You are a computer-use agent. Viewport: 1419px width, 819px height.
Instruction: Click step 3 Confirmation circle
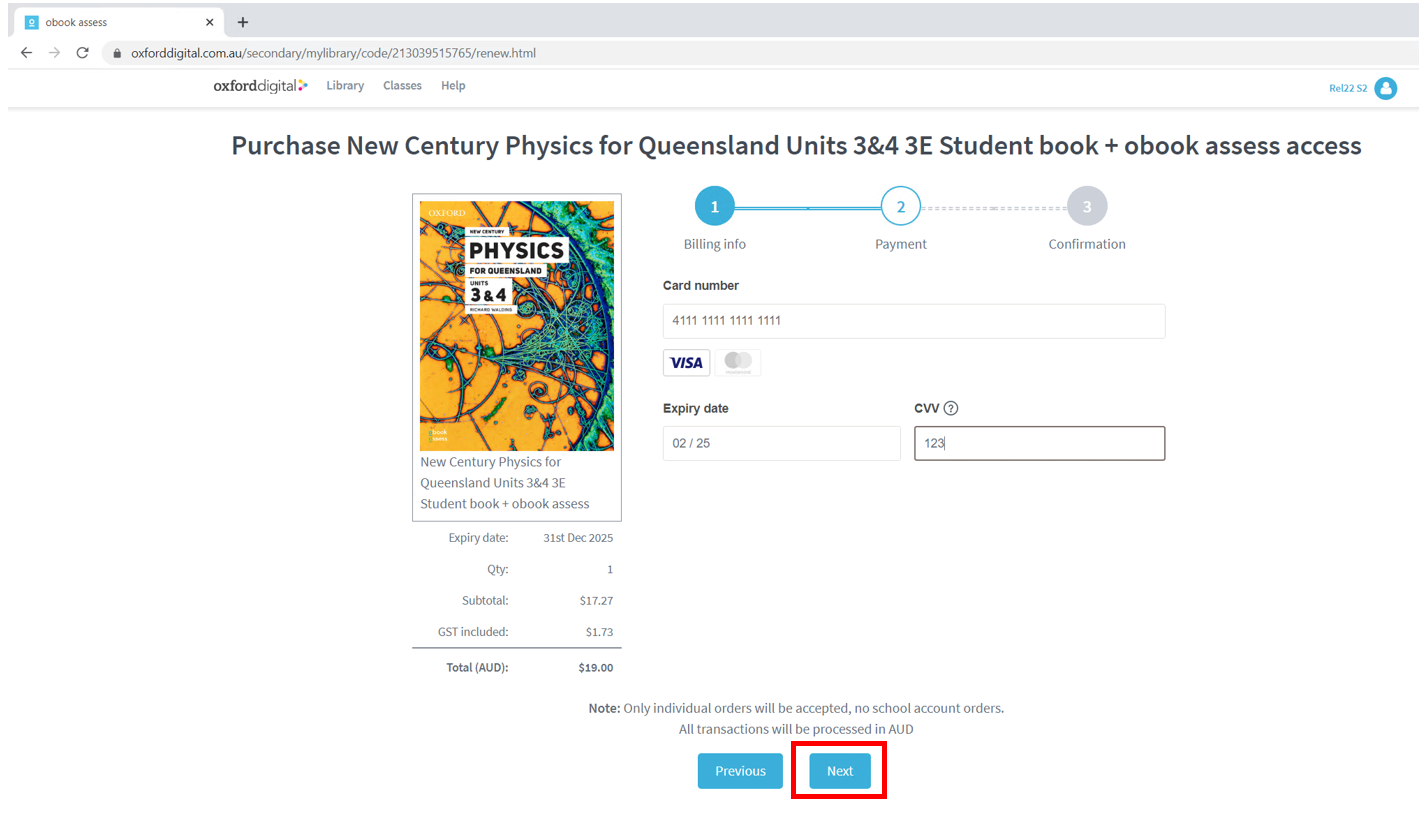click(1086, 207)
